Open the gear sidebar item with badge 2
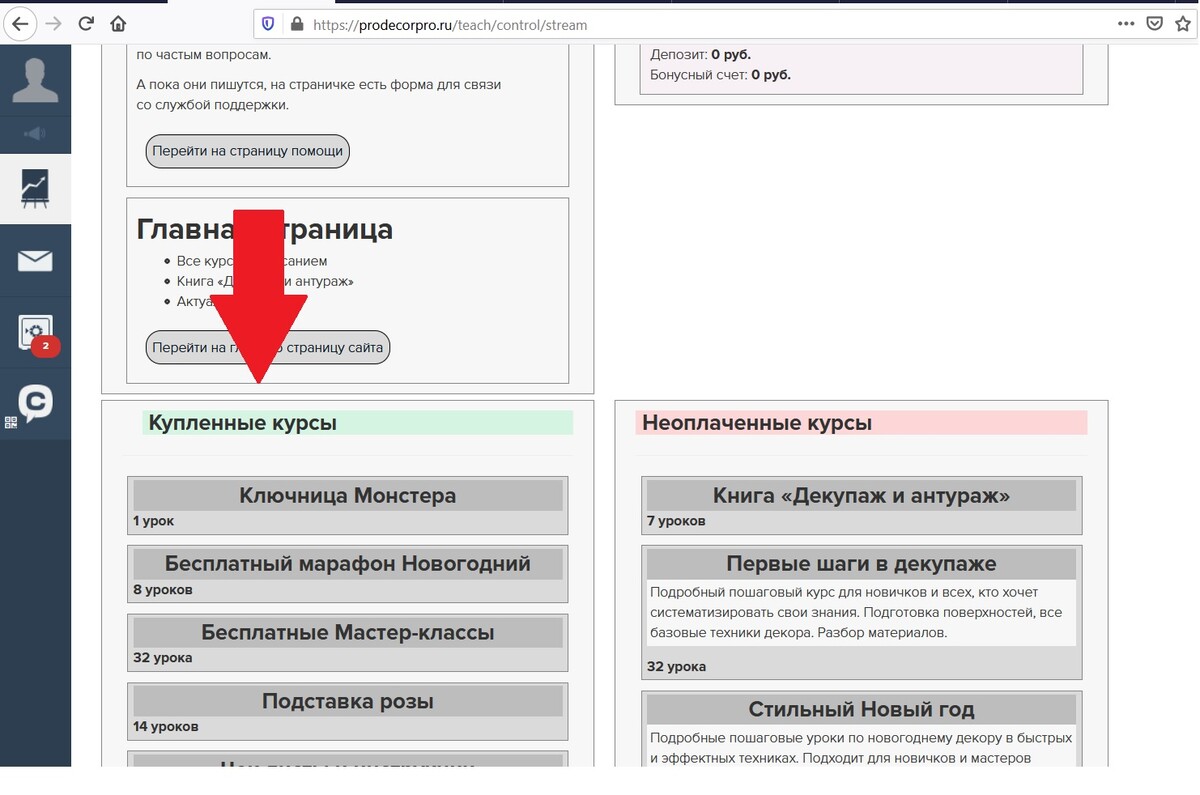Image resolution: width=1200 pixels, height=795 pixels. [36, 333]
